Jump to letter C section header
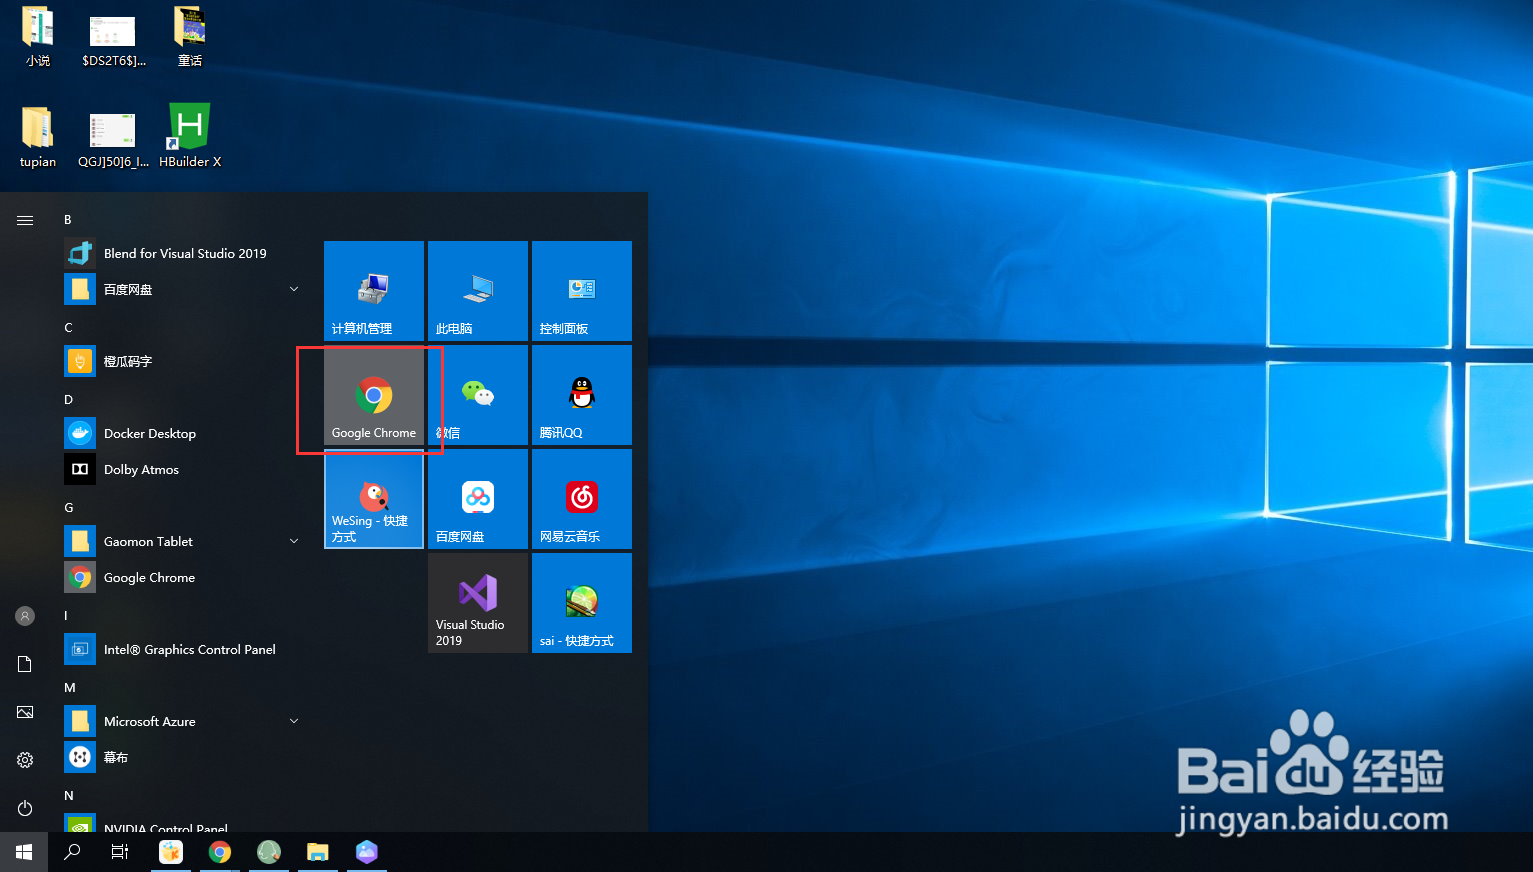1533x872 pixels. [x=68, y=328]
